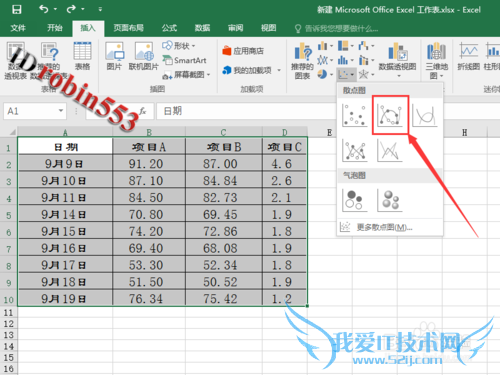Screen dimensions: 500x375
Task: Open SmartArt graphic dialog
Action: (184, 60)
